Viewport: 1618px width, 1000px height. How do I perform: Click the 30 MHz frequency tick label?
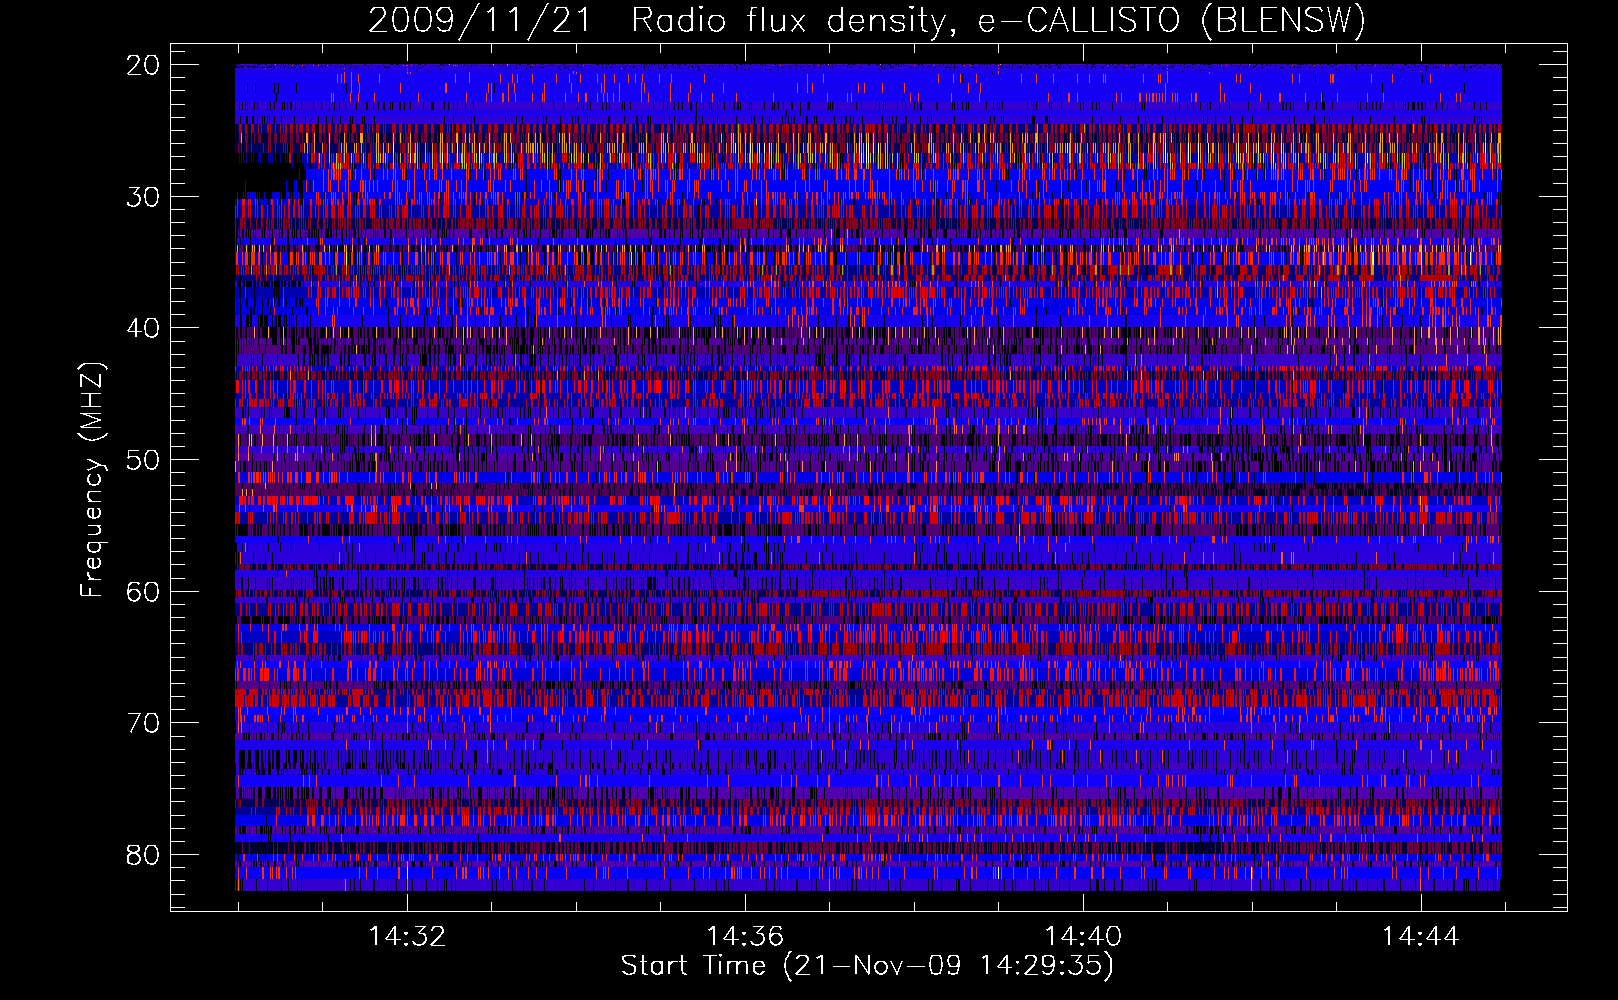pos(143,197)
